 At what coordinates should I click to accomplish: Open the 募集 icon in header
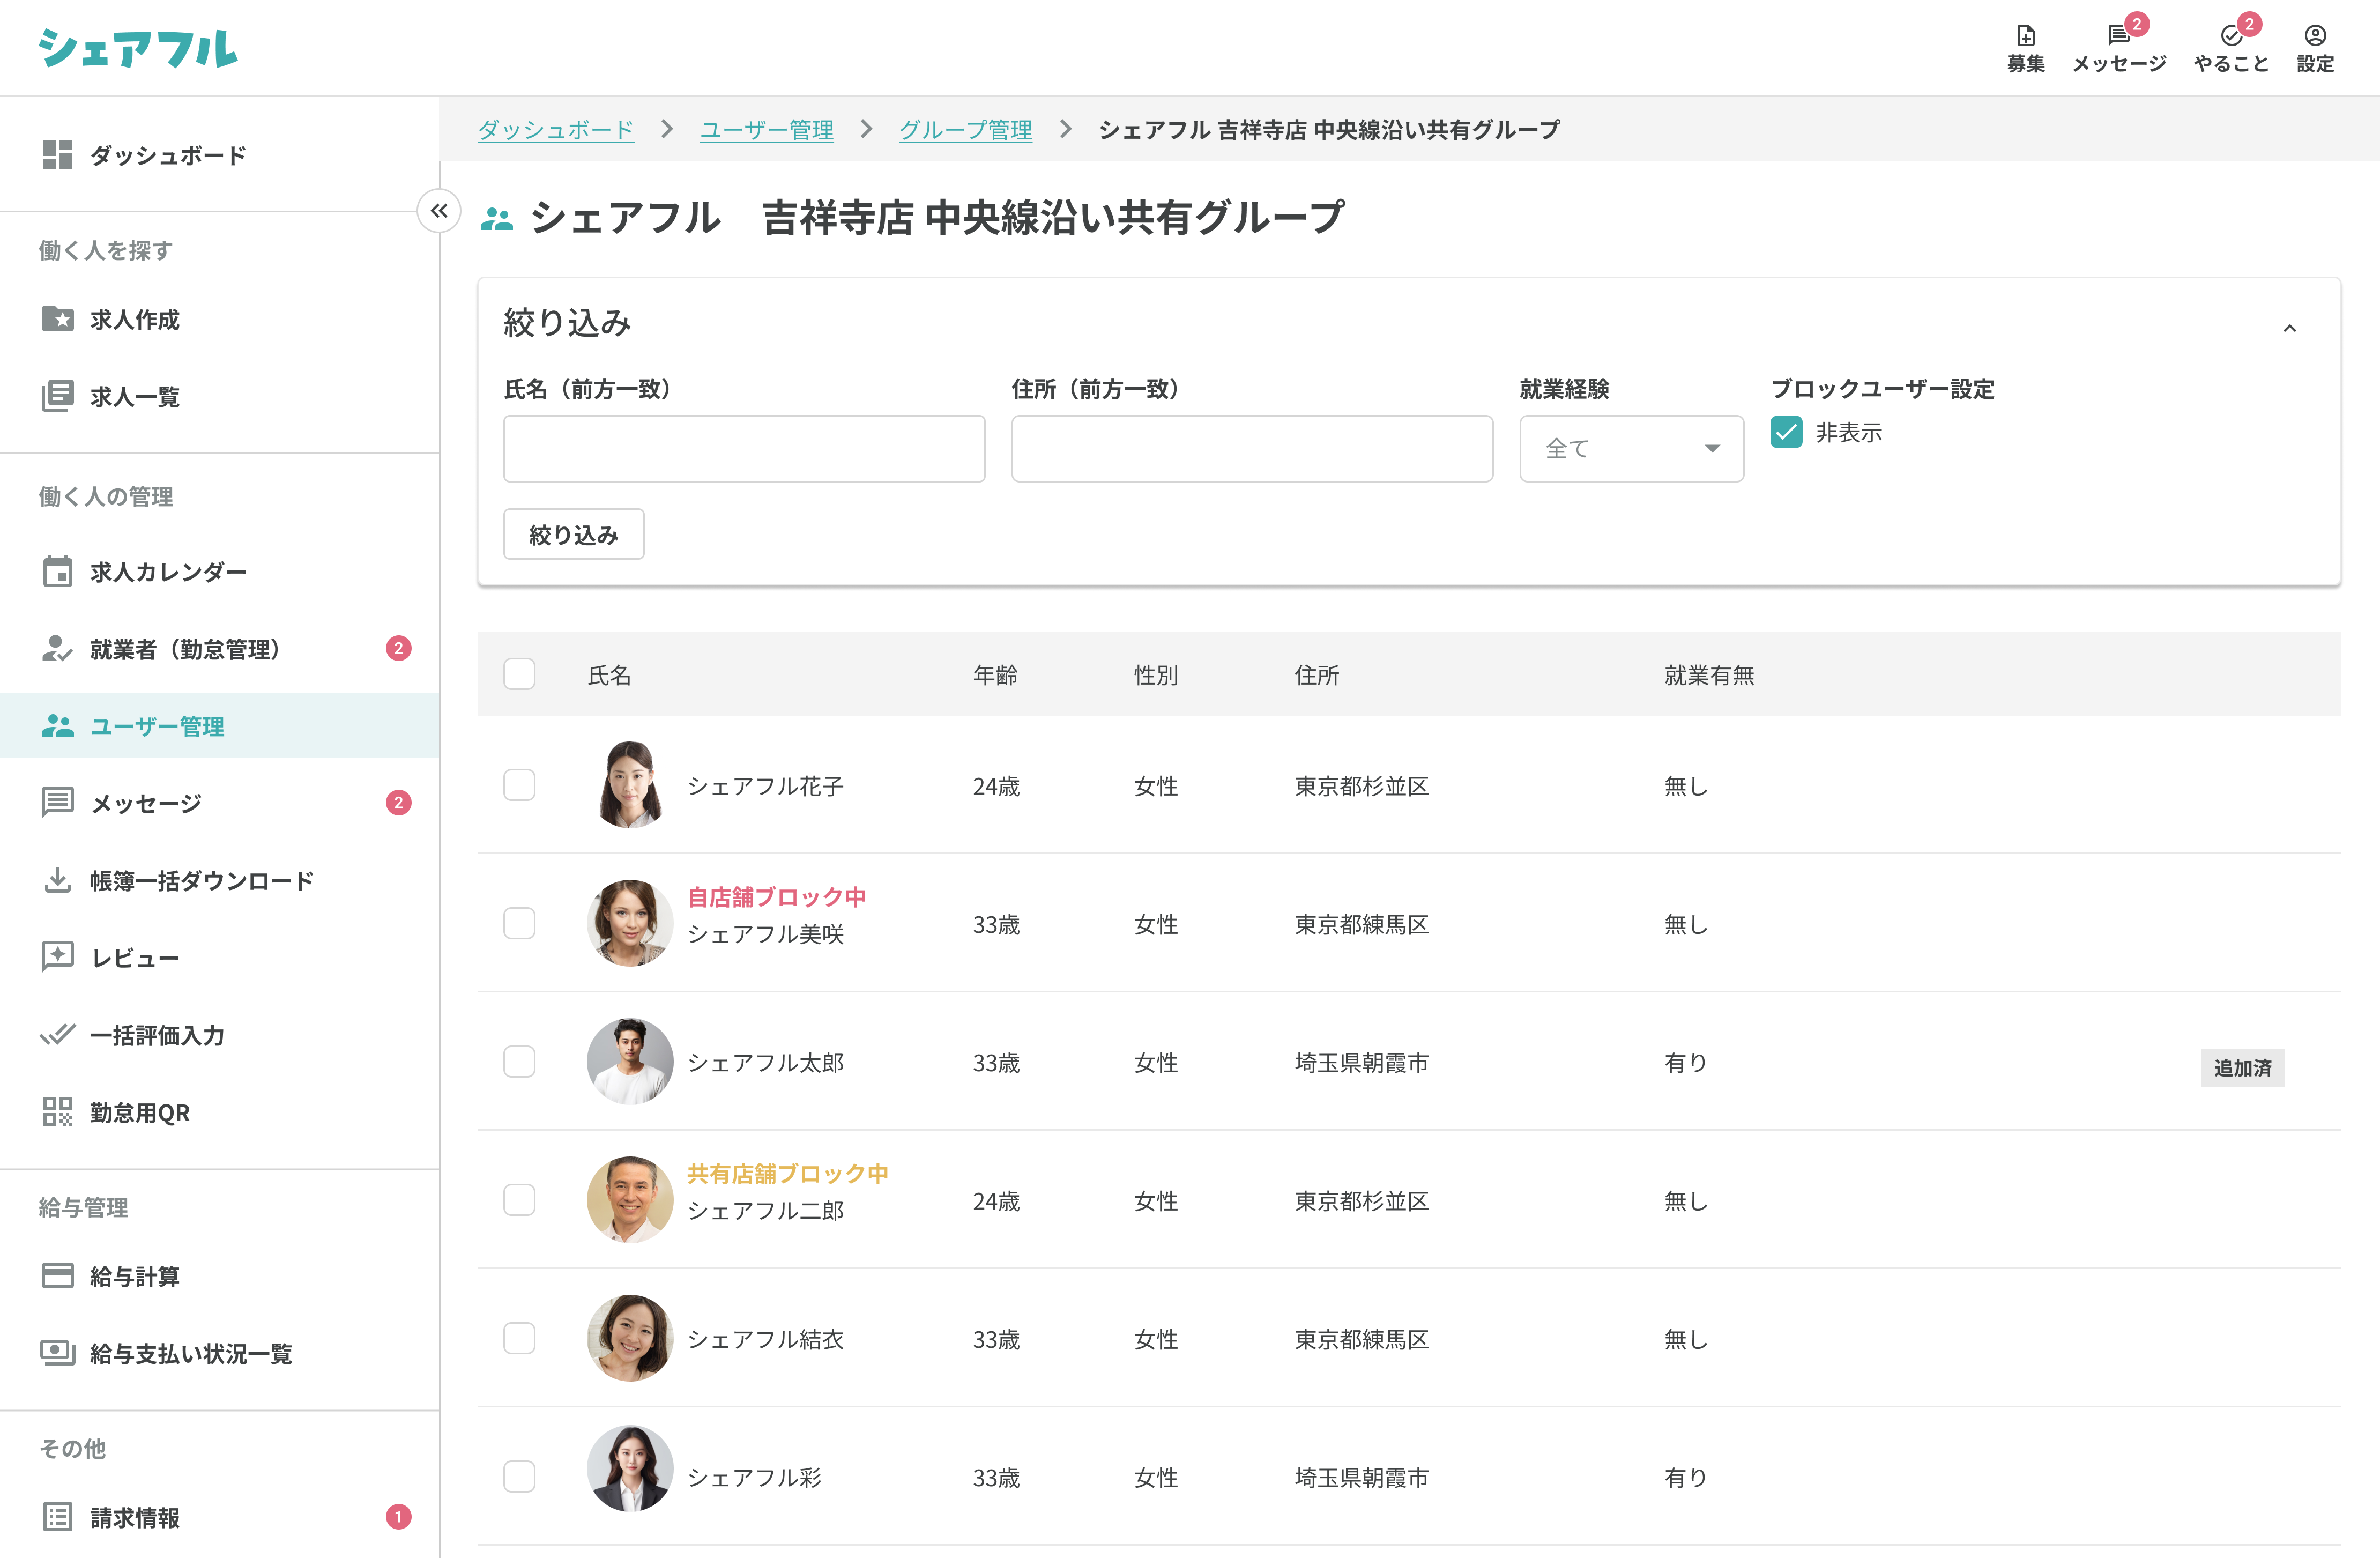coord(2025,36)
